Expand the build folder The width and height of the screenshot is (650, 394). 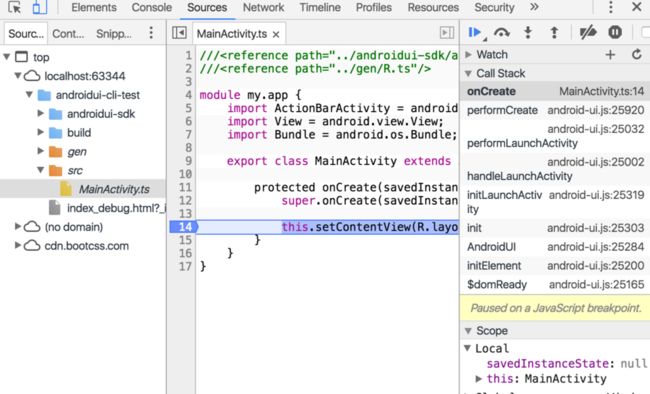[x=40, y=132]
